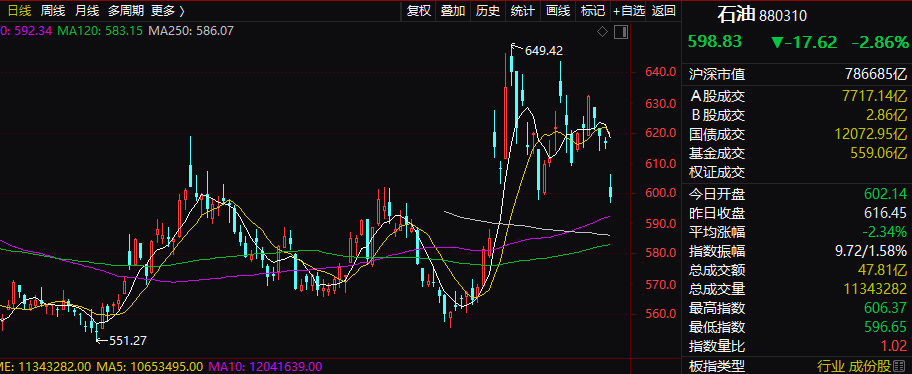Switch to the 月线 monthly chart tab
The height and width of the screenshot is (374, 912).
click(87, 10)
